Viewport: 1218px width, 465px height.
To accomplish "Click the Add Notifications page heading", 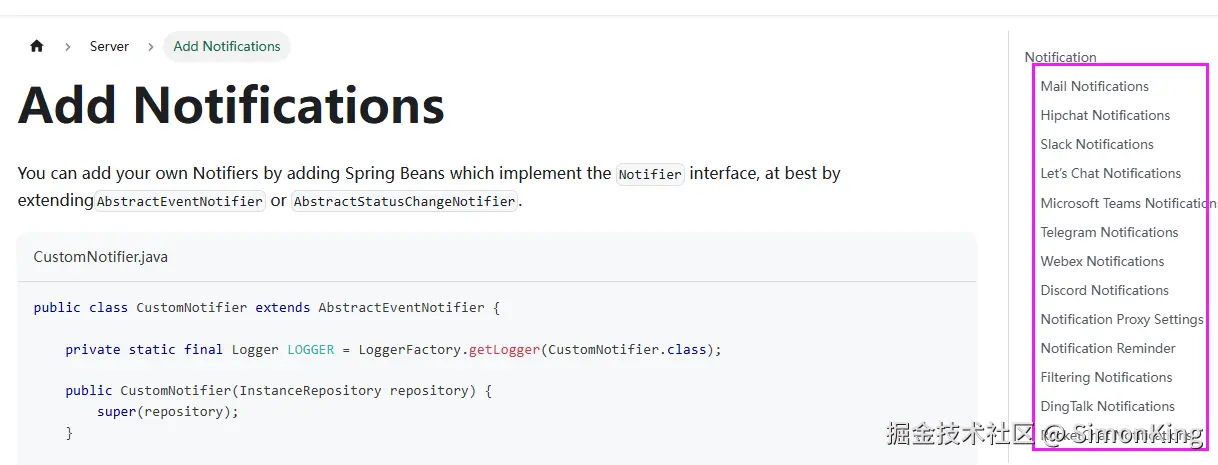I will tap(231, 104).
